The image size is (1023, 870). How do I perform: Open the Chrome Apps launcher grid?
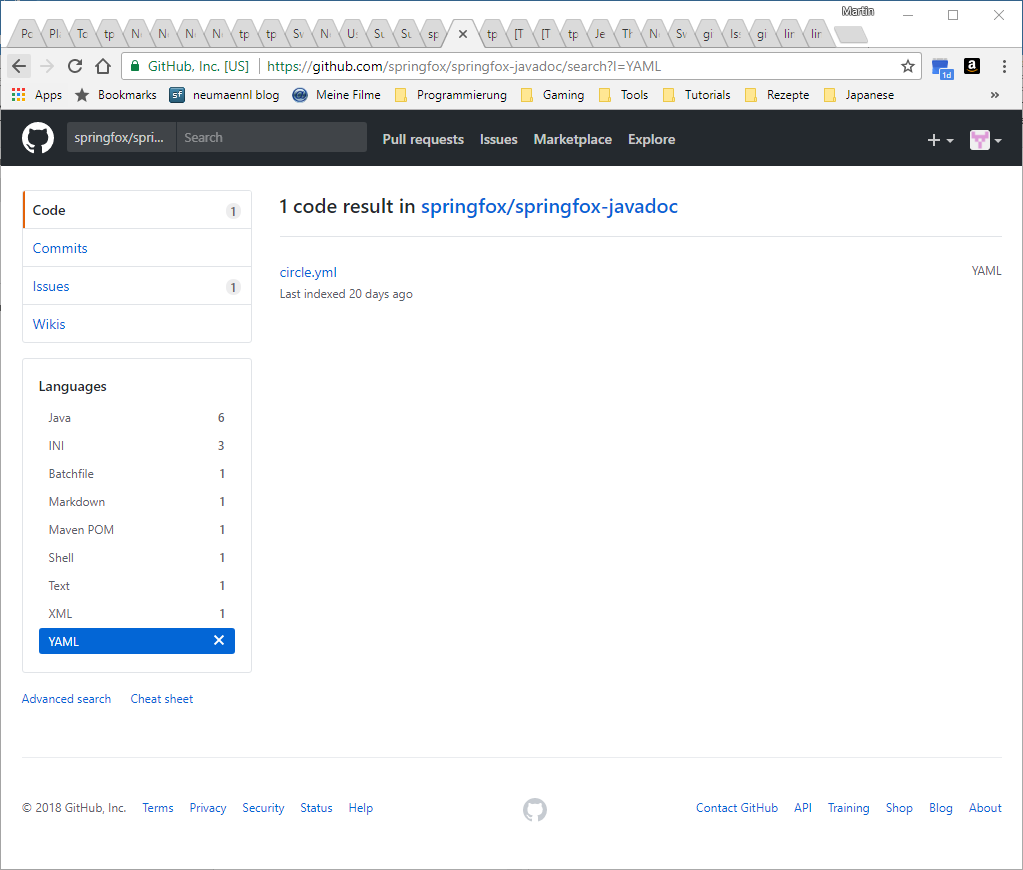(x=17, y=94)
